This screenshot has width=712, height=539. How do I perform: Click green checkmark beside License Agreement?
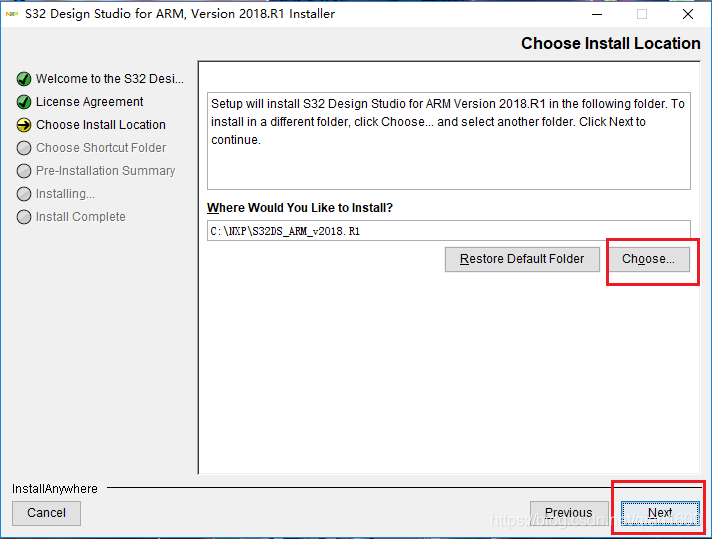coord(24,102)
